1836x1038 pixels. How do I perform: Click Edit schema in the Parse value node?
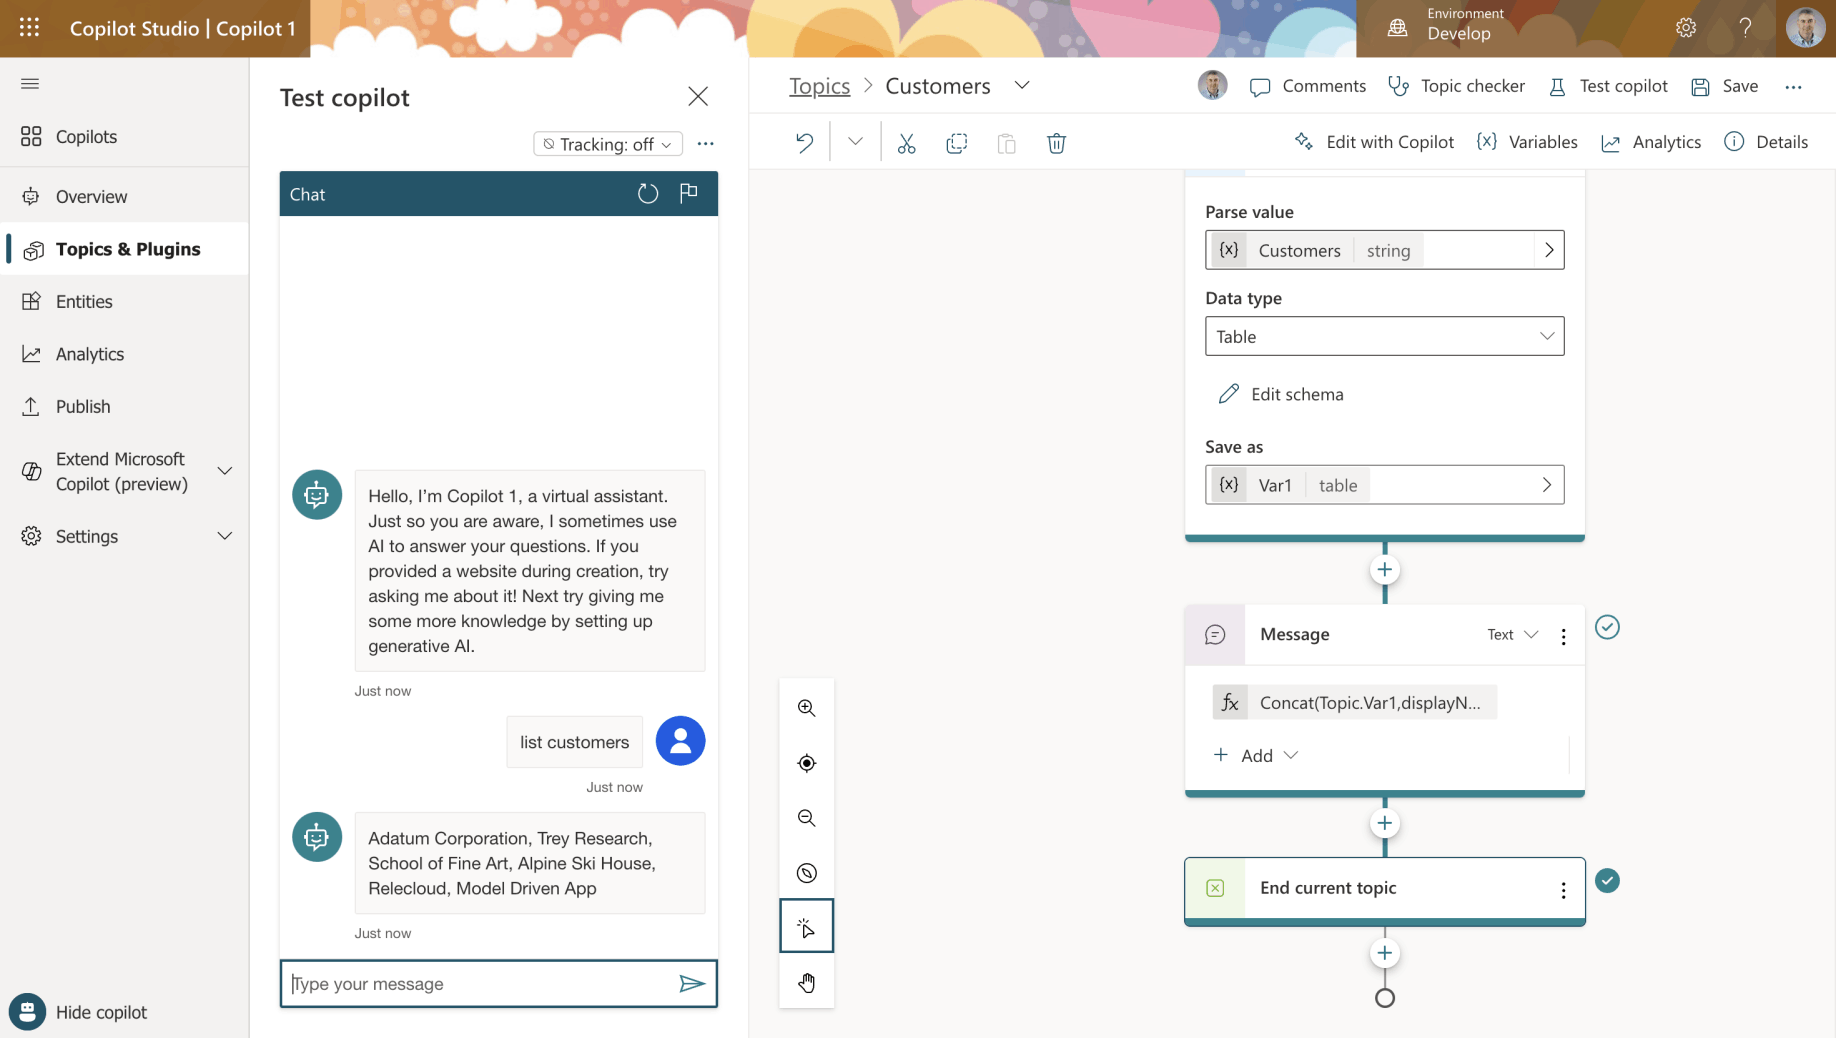click(1281, 394)
